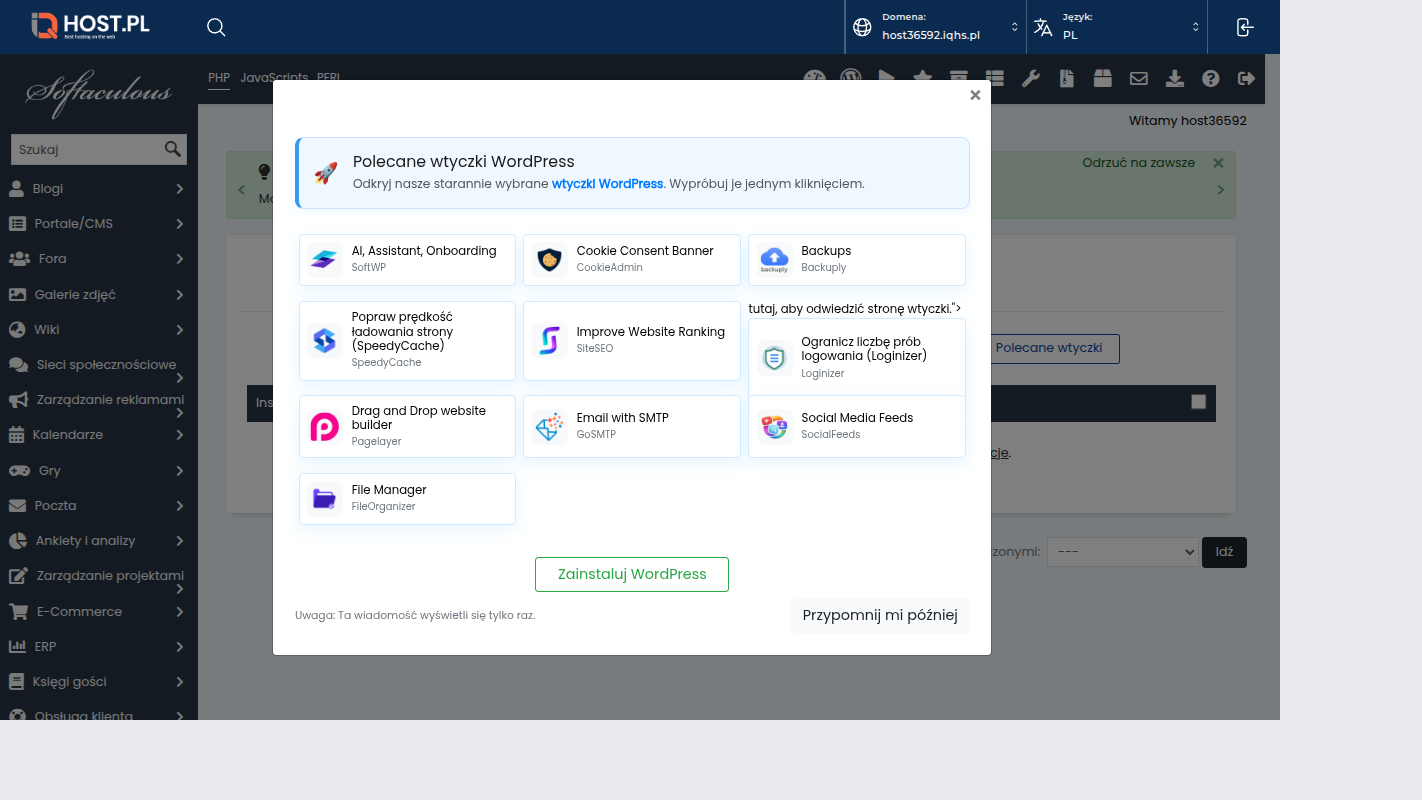
Task: Open the '---' bulk action dropdown
Action: tap(1122, 551)
